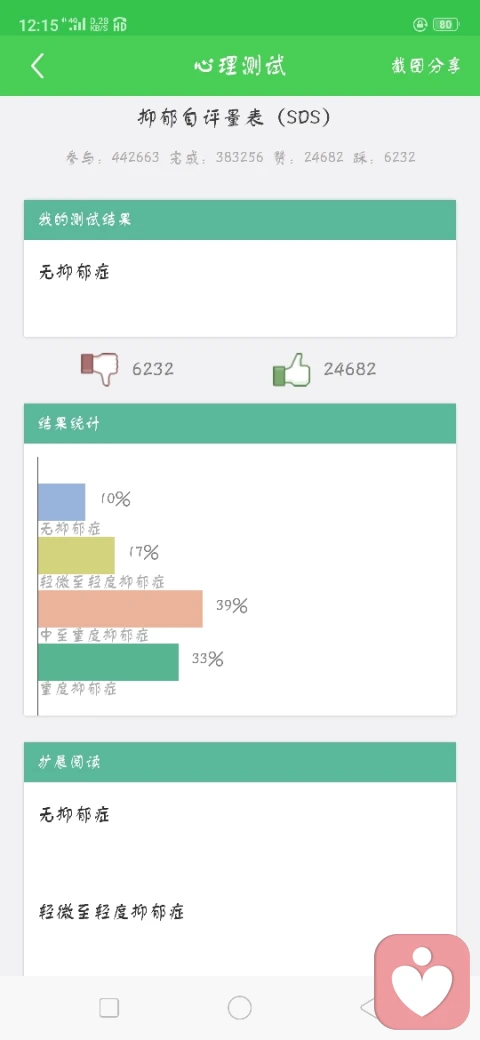Select the 结果统计 section header

[240, 423]
